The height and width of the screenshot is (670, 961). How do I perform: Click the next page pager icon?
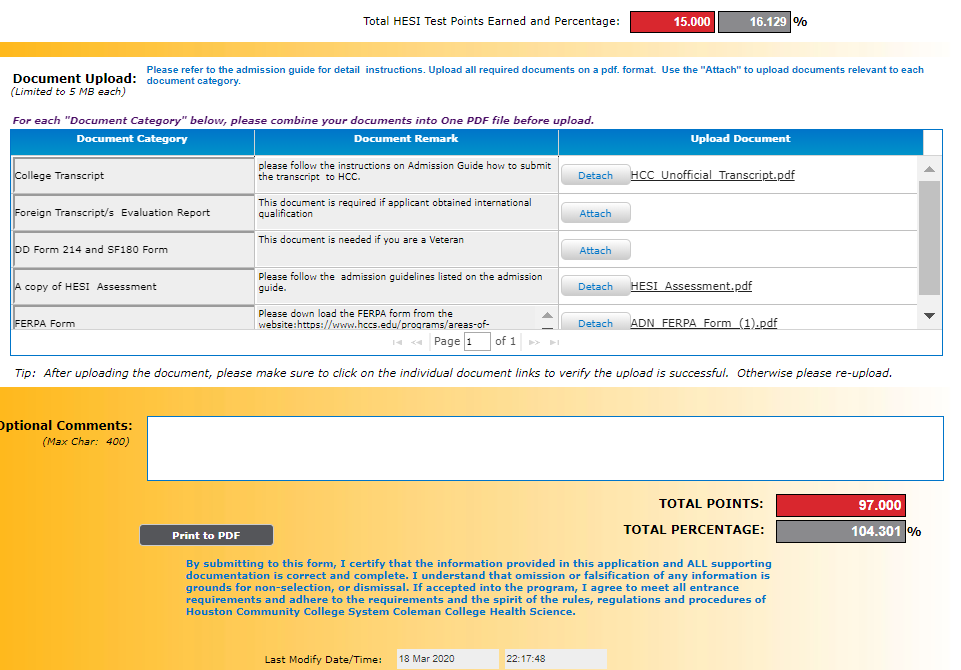pyautogui.click(x=534, y=342)
